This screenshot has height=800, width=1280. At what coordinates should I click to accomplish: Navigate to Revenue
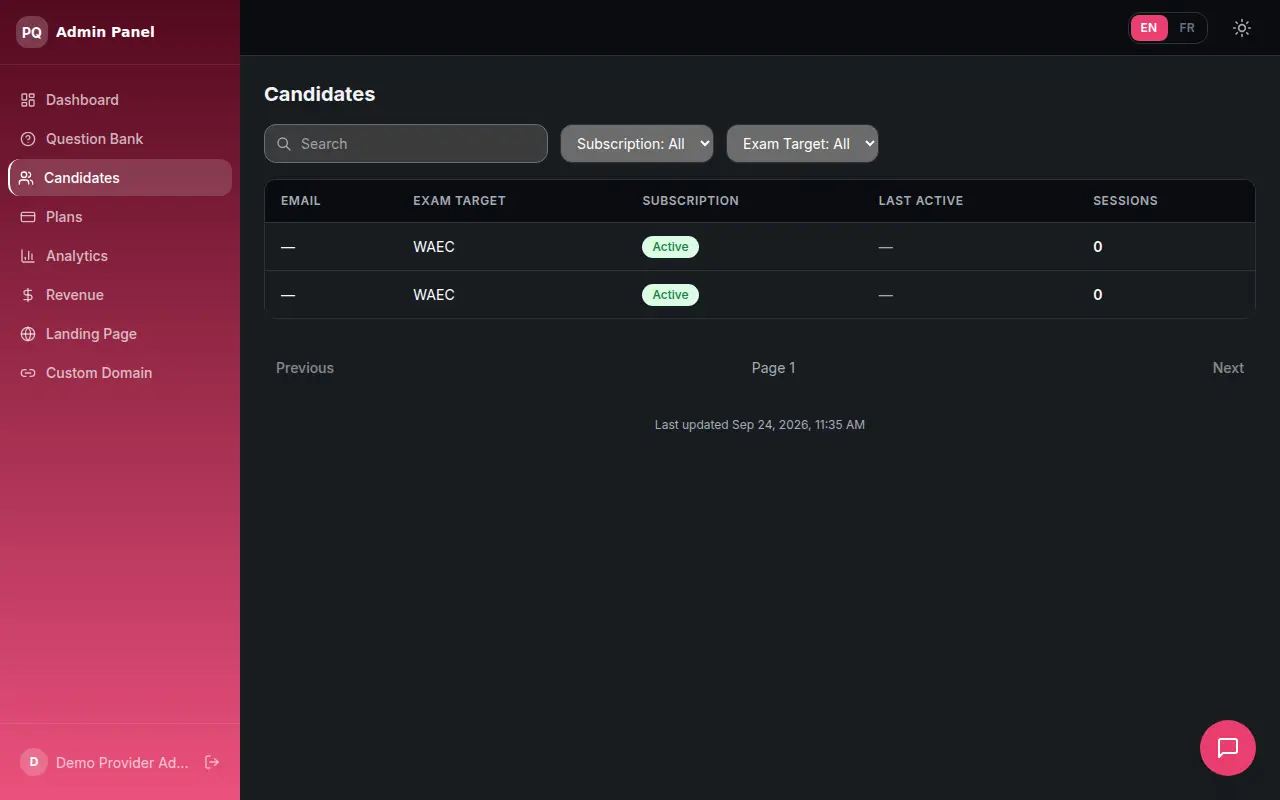pos(120,295)
